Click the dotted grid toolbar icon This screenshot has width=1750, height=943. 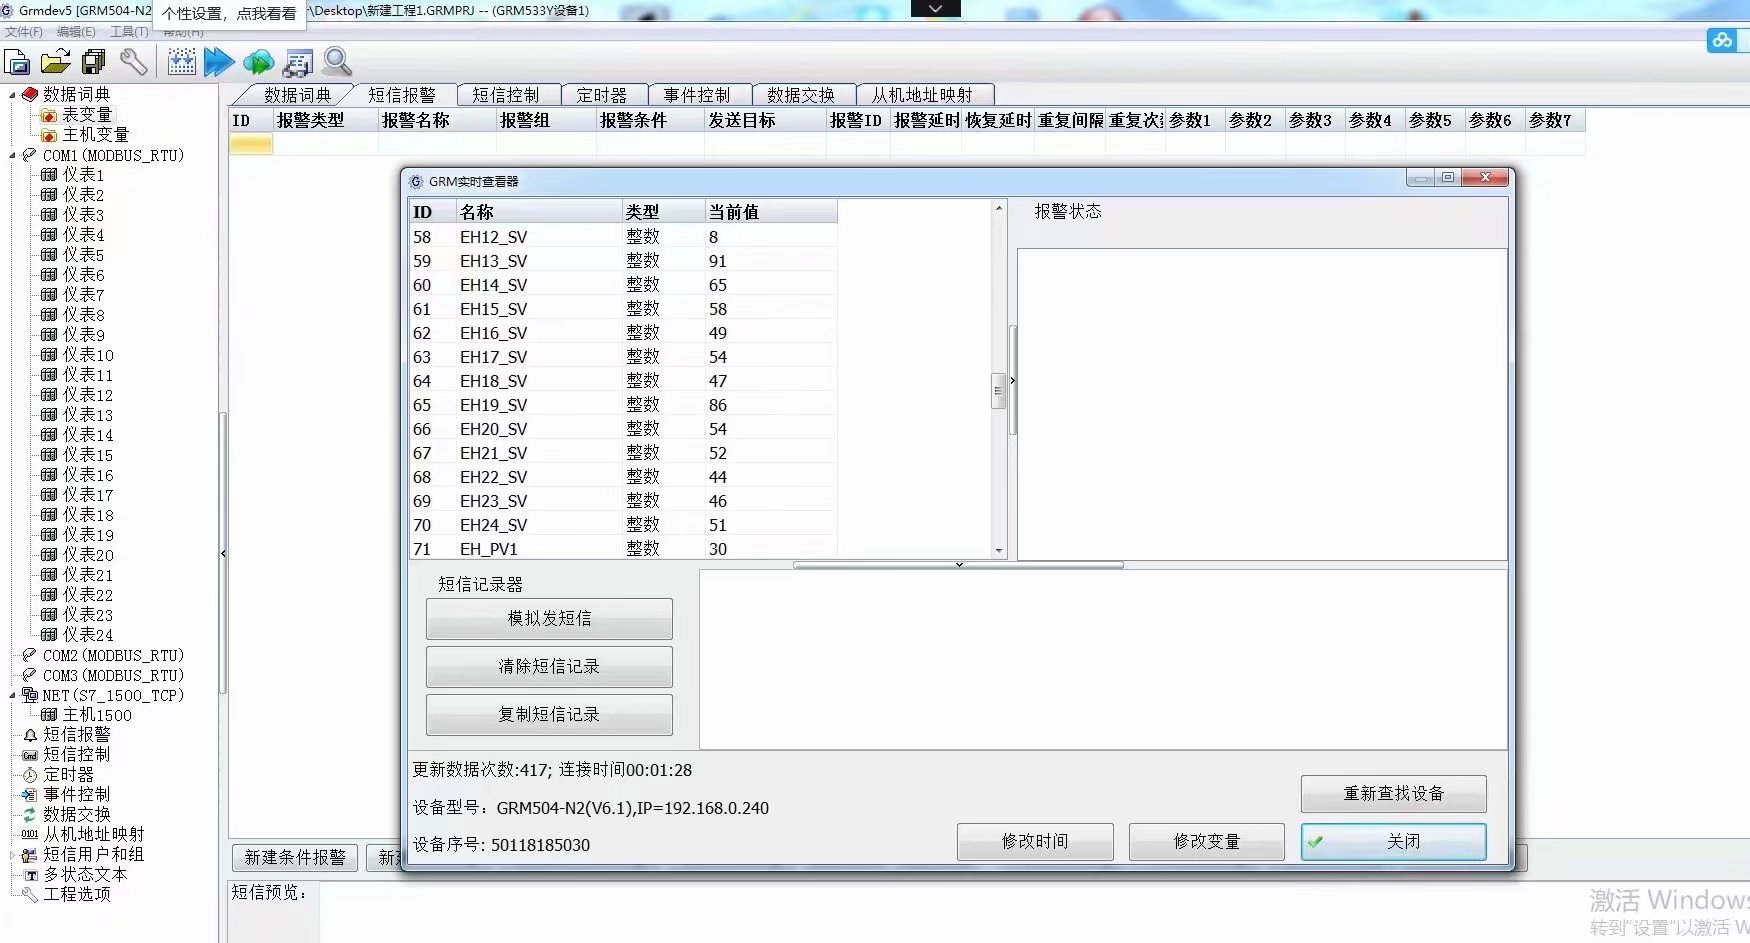click(181, 62)
